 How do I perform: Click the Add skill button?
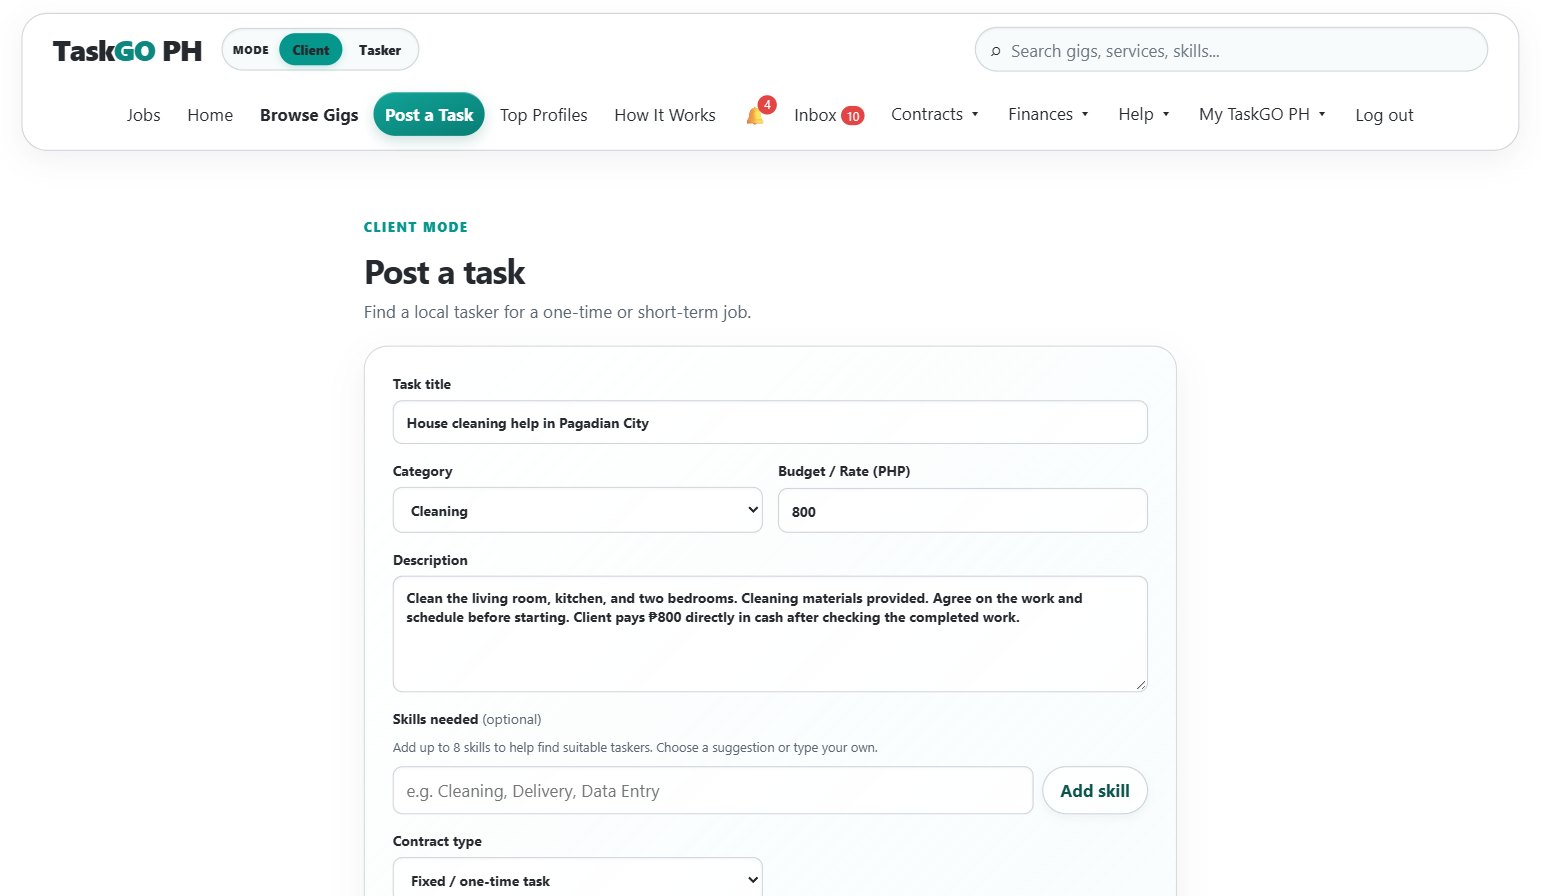pyautogui.click(x=1095, y=791)
